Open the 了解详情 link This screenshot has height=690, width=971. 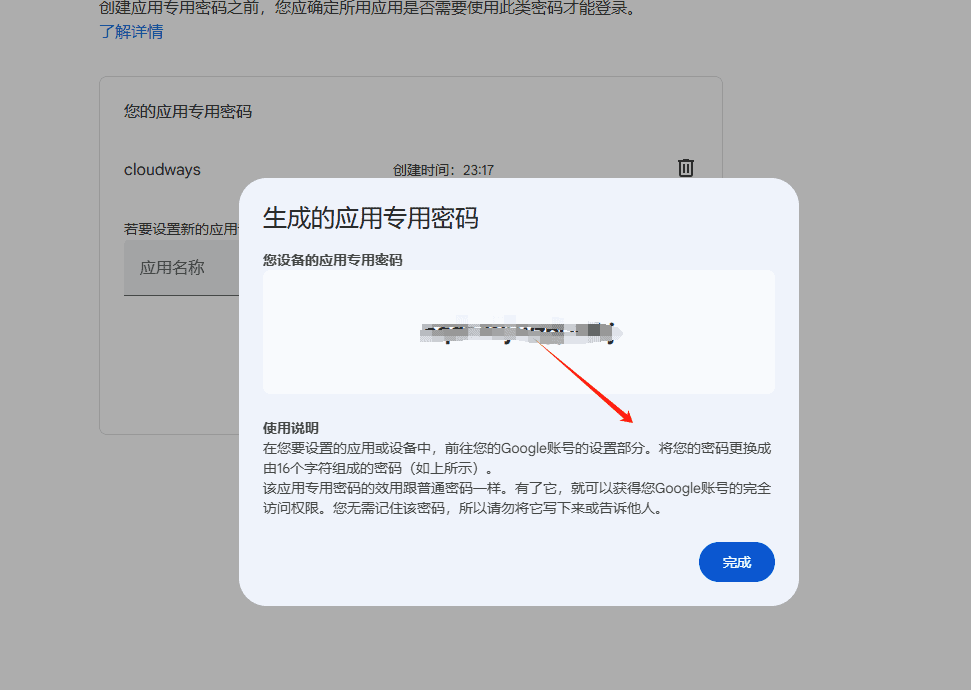click(131, 32)
